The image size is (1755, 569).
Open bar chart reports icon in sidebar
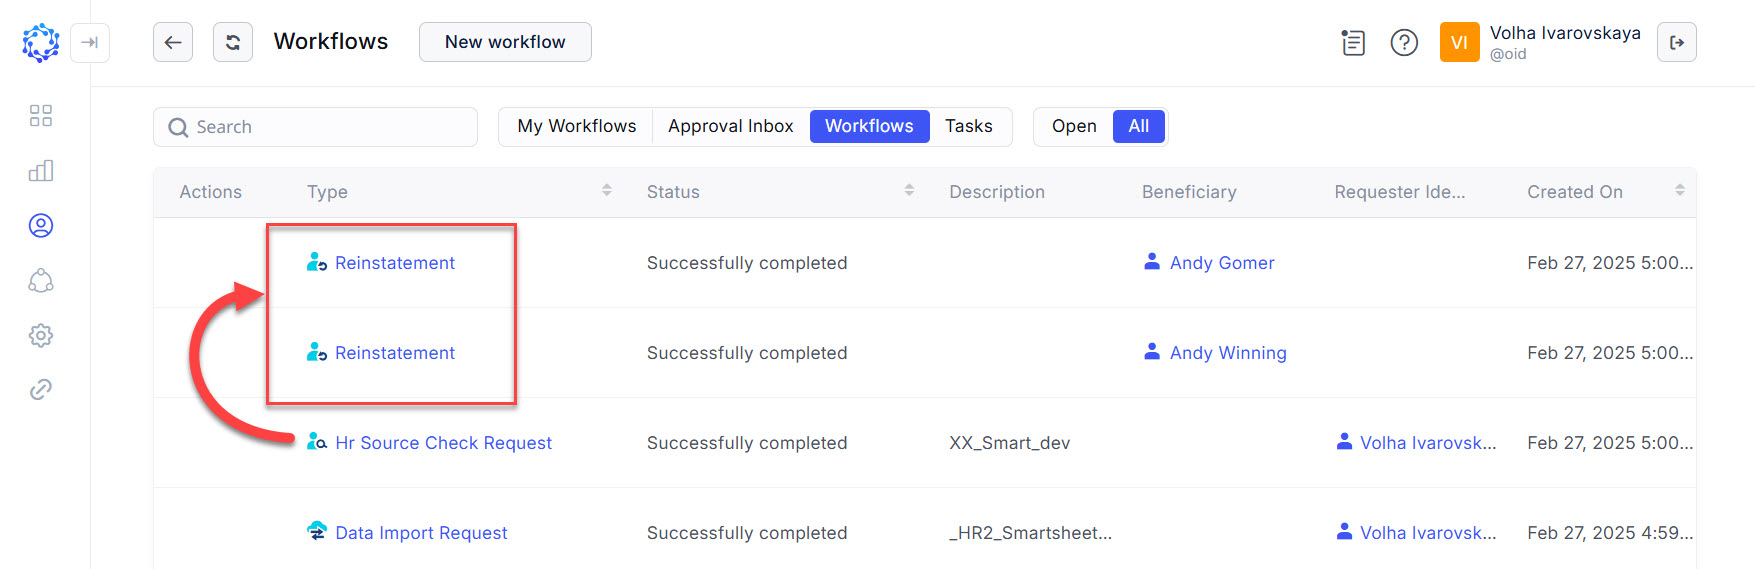tap(41, 171)
